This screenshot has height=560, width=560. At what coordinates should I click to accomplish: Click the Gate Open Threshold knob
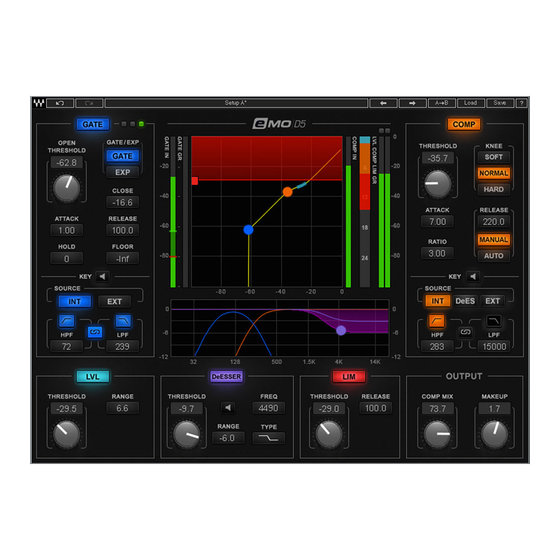coord(67,188)
